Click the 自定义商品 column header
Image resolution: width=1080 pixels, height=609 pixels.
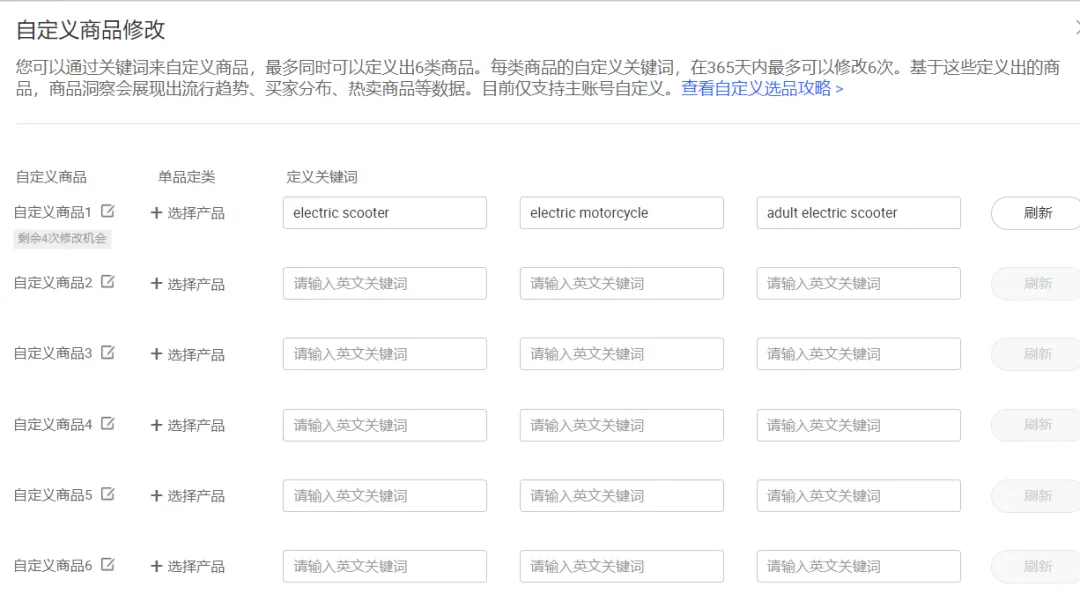(51, 177)
